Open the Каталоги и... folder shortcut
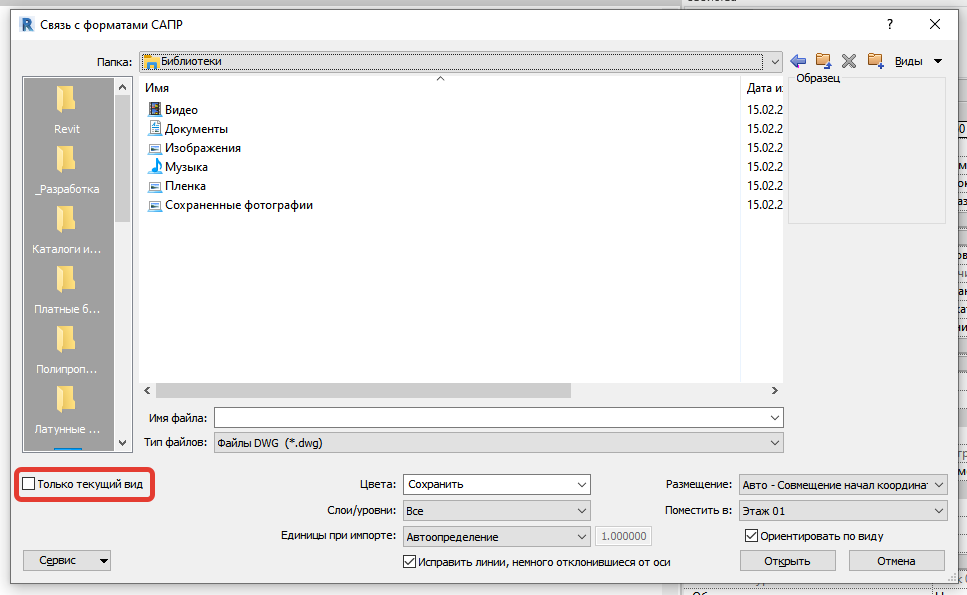The height and width of the screenshot is (595, 967). pyautogui.click(x=67, y=230)
